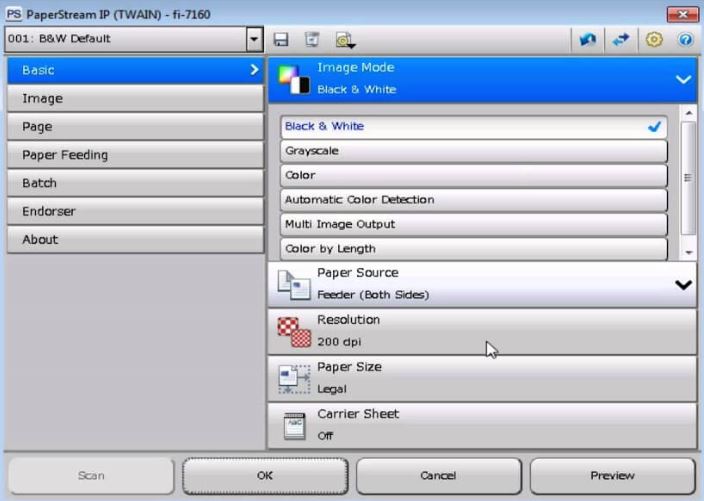
Task: Select the Black & White image mode
Action: coord(474,127)
